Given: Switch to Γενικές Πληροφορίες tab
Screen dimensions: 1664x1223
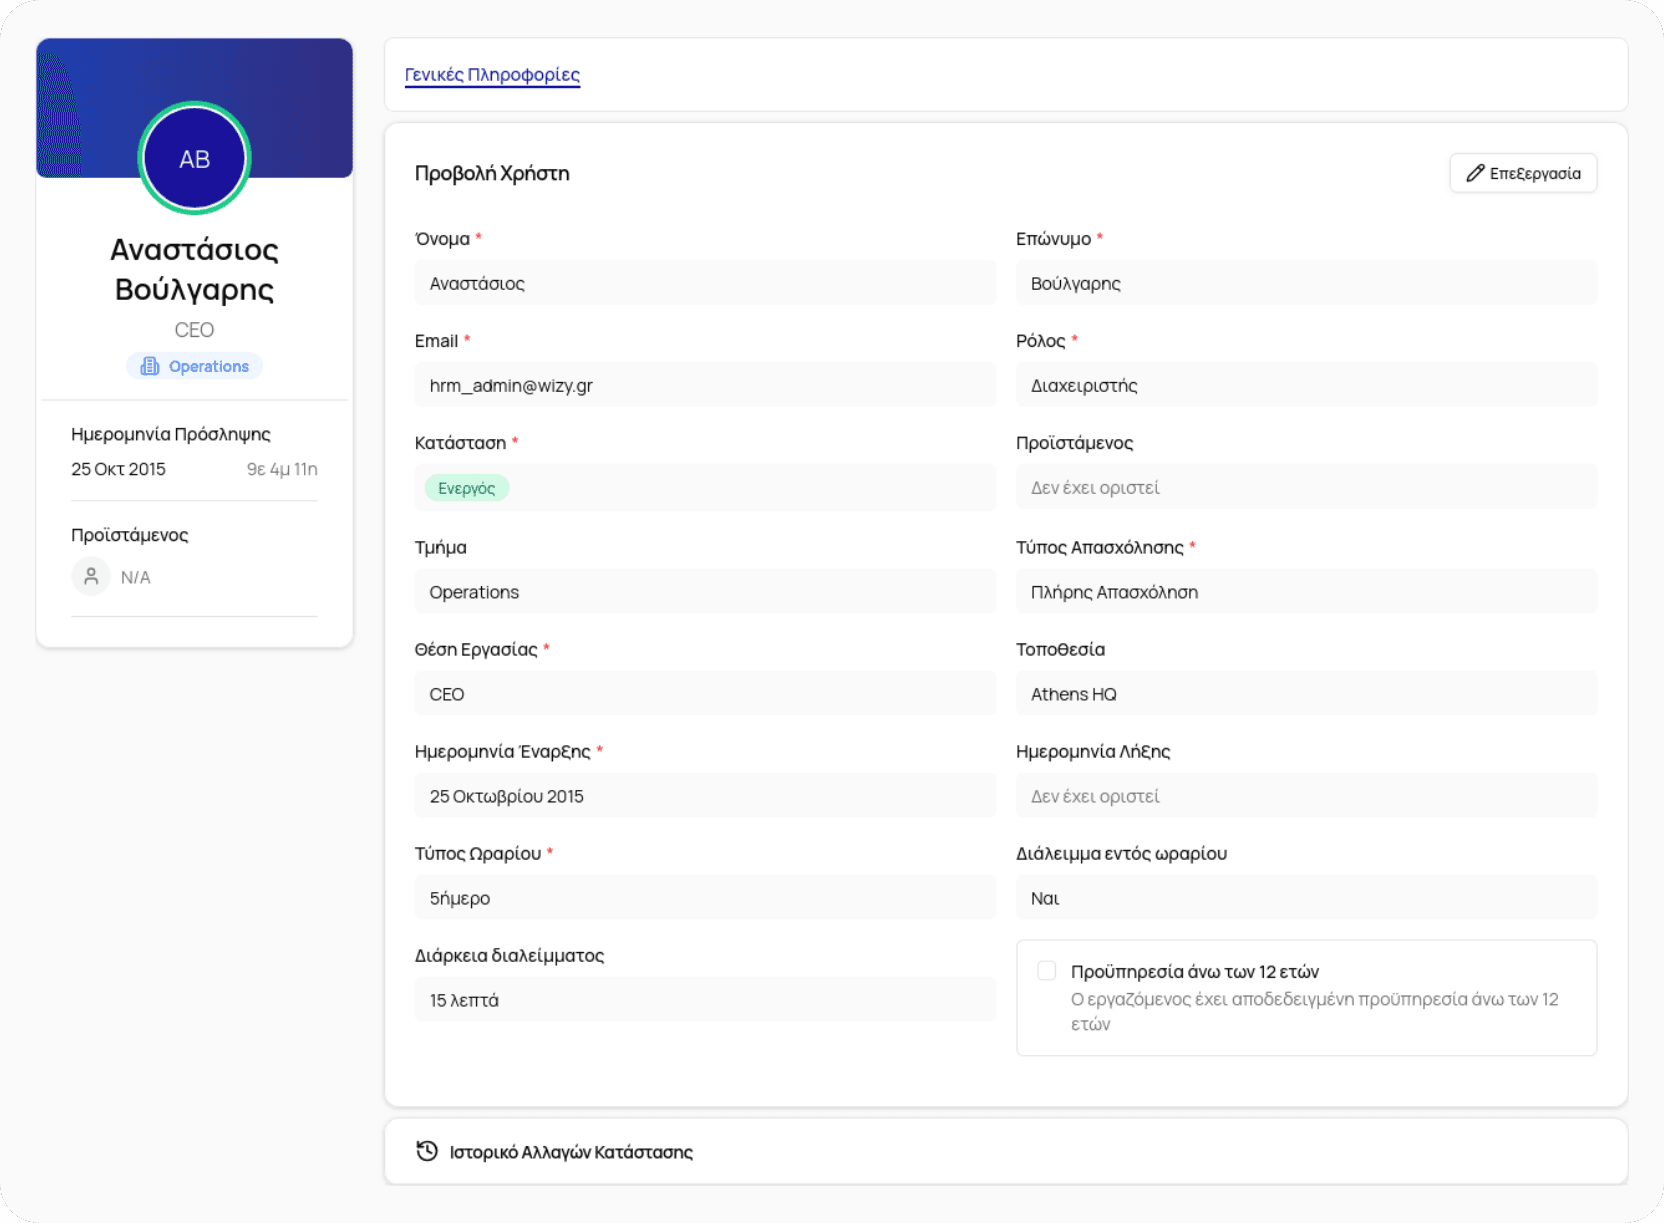Looking at the screenshot, I should (x=492, y=75).
